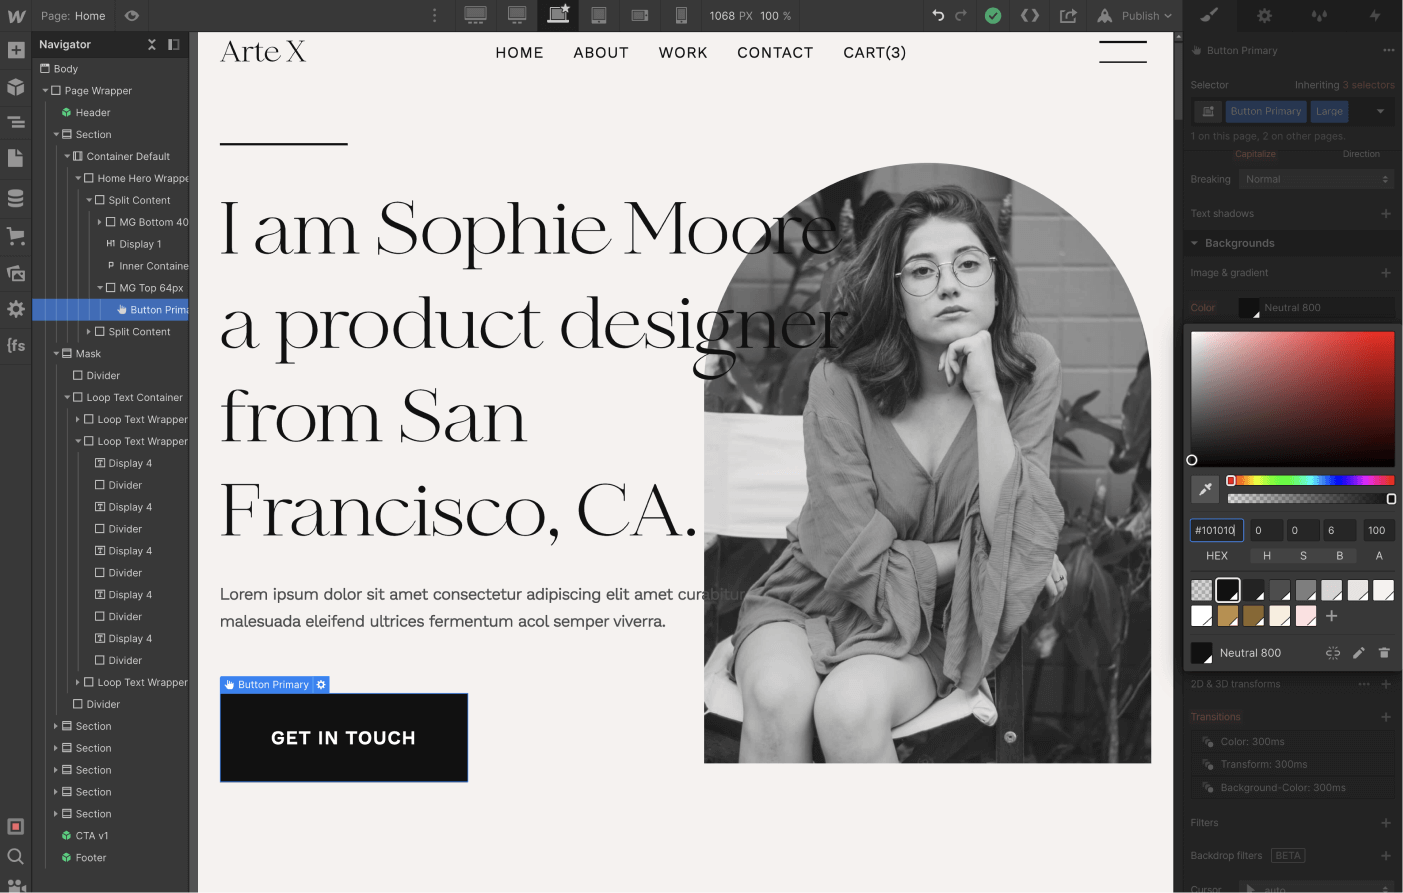Open the Element Settings panel tab
Image resolution: width=1403 pixels, height=893 pixels.
1263,15
